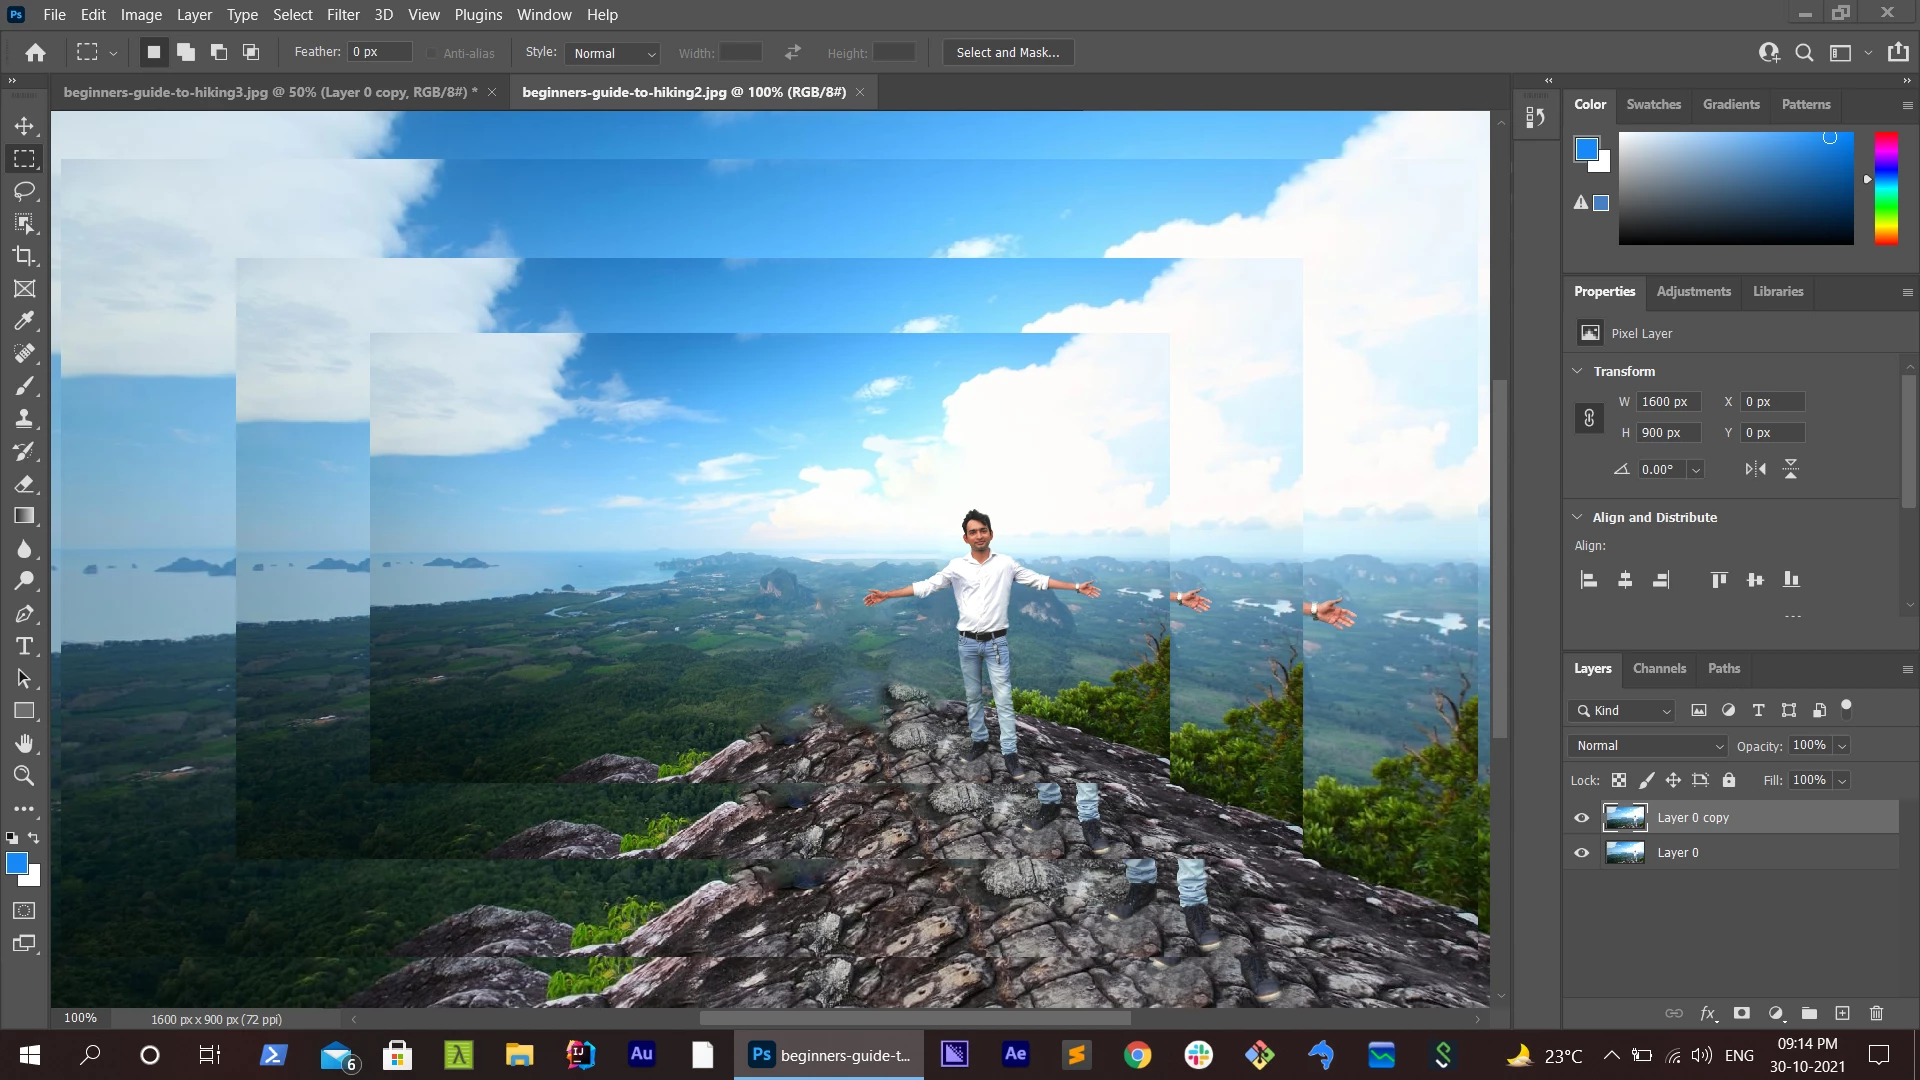Click the Select and Mask button

pos(1007,53)
